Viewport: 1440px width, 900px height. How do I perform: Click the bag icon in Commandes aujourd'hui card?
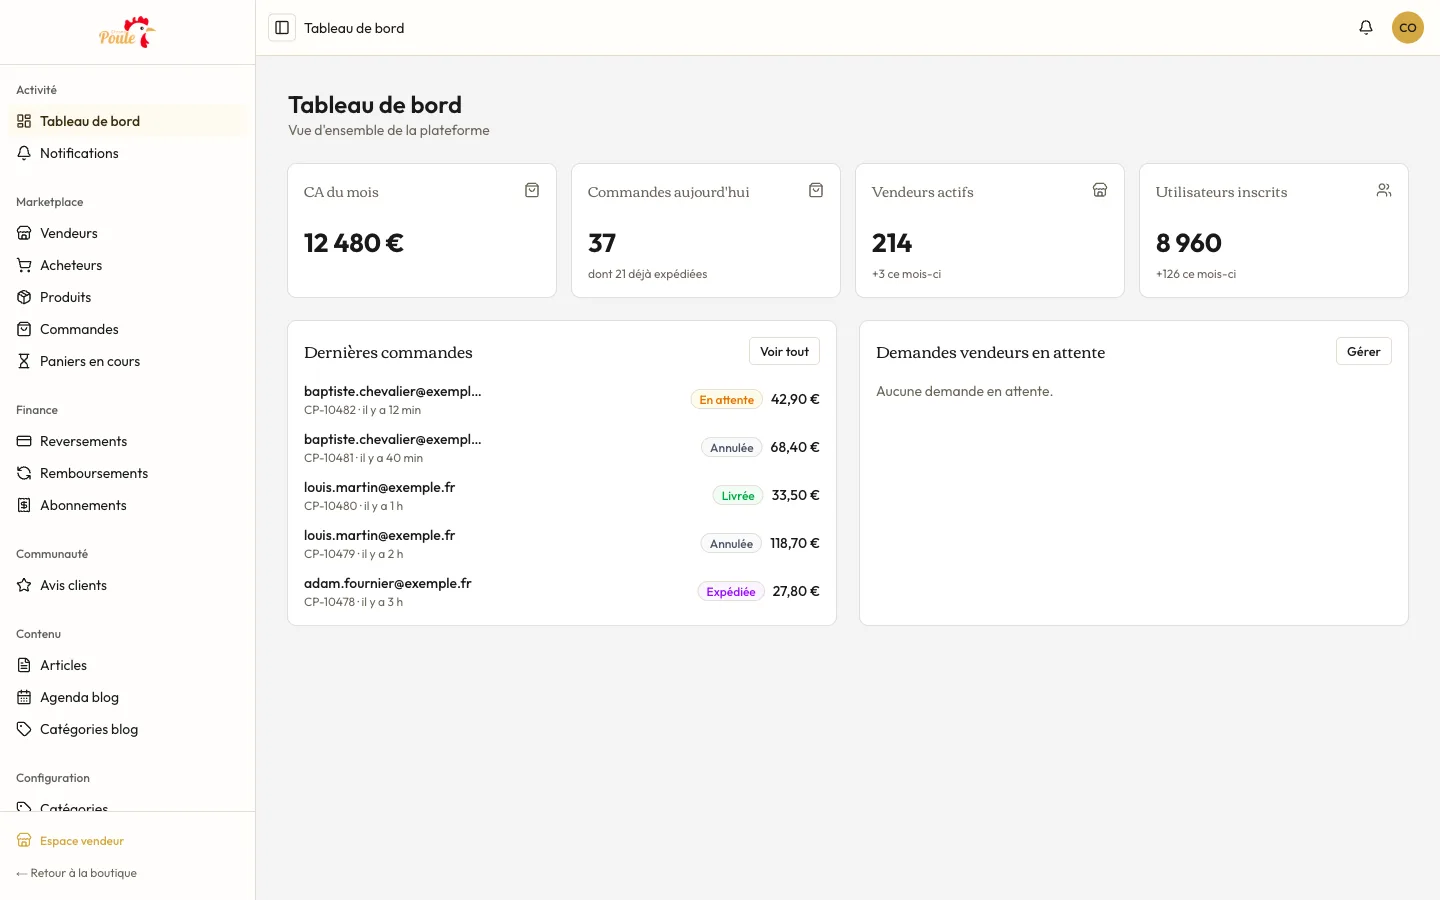click(x=816, y=190)
